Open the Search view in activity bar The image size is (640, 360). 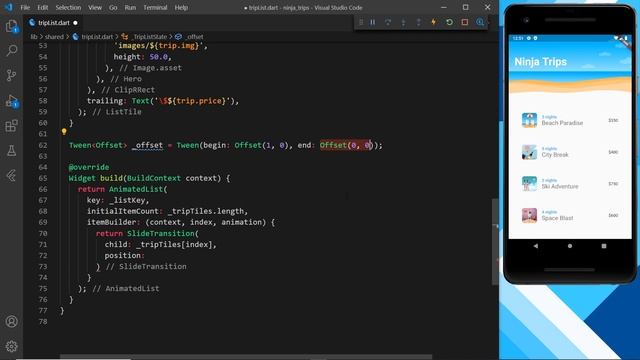(11, 51)
